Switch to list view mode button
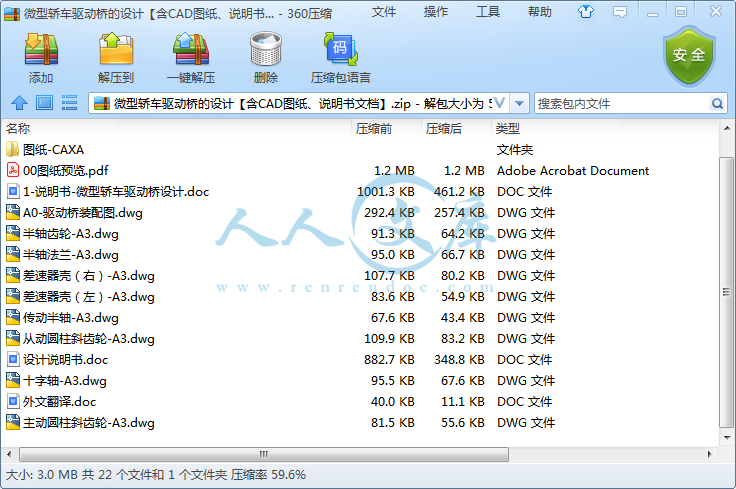 pyautogui.click(x=69, y=103)
